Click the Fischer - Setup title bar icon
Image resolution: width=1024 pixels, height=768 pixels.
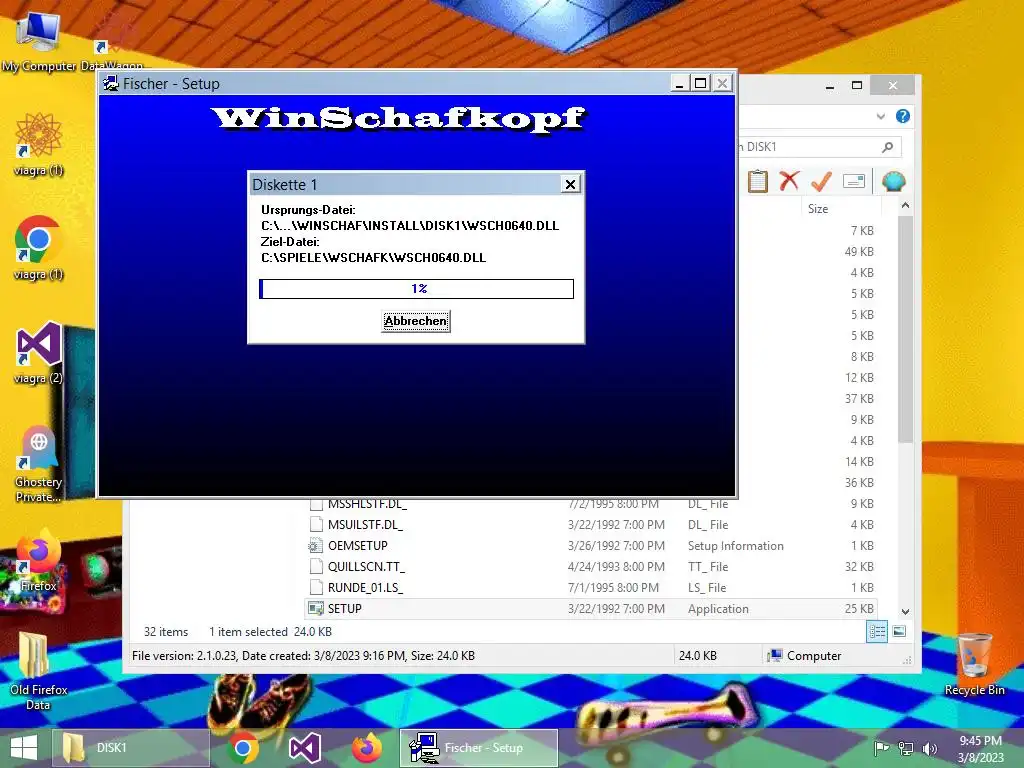click(x=110, y=84)
